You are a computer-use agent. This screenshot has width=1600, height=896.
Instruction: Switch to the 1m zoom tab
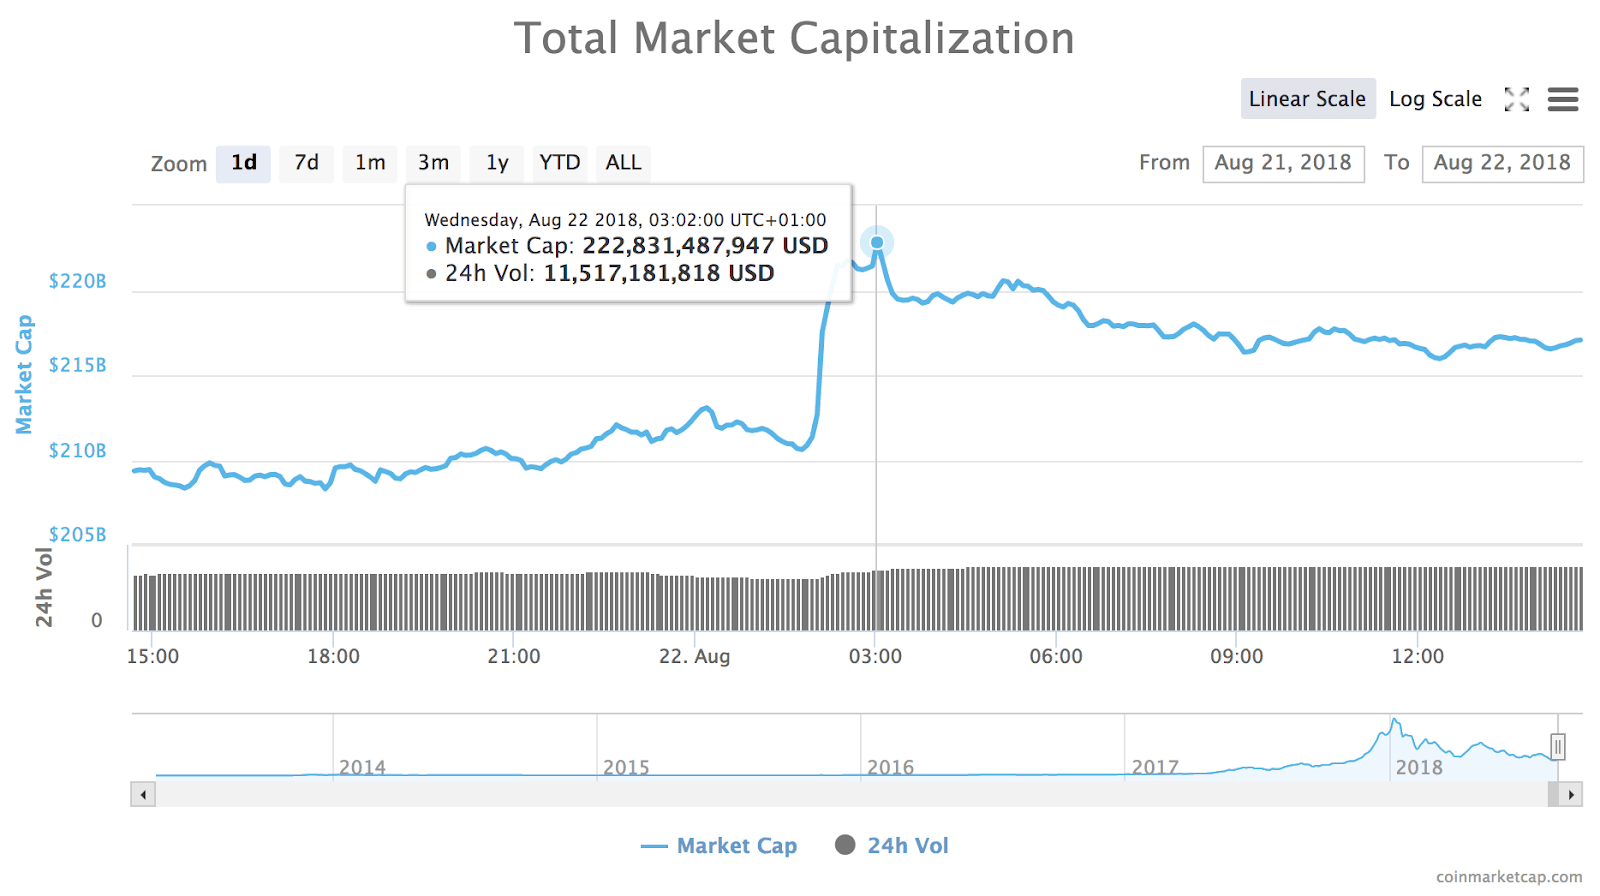tap(370, 163)
